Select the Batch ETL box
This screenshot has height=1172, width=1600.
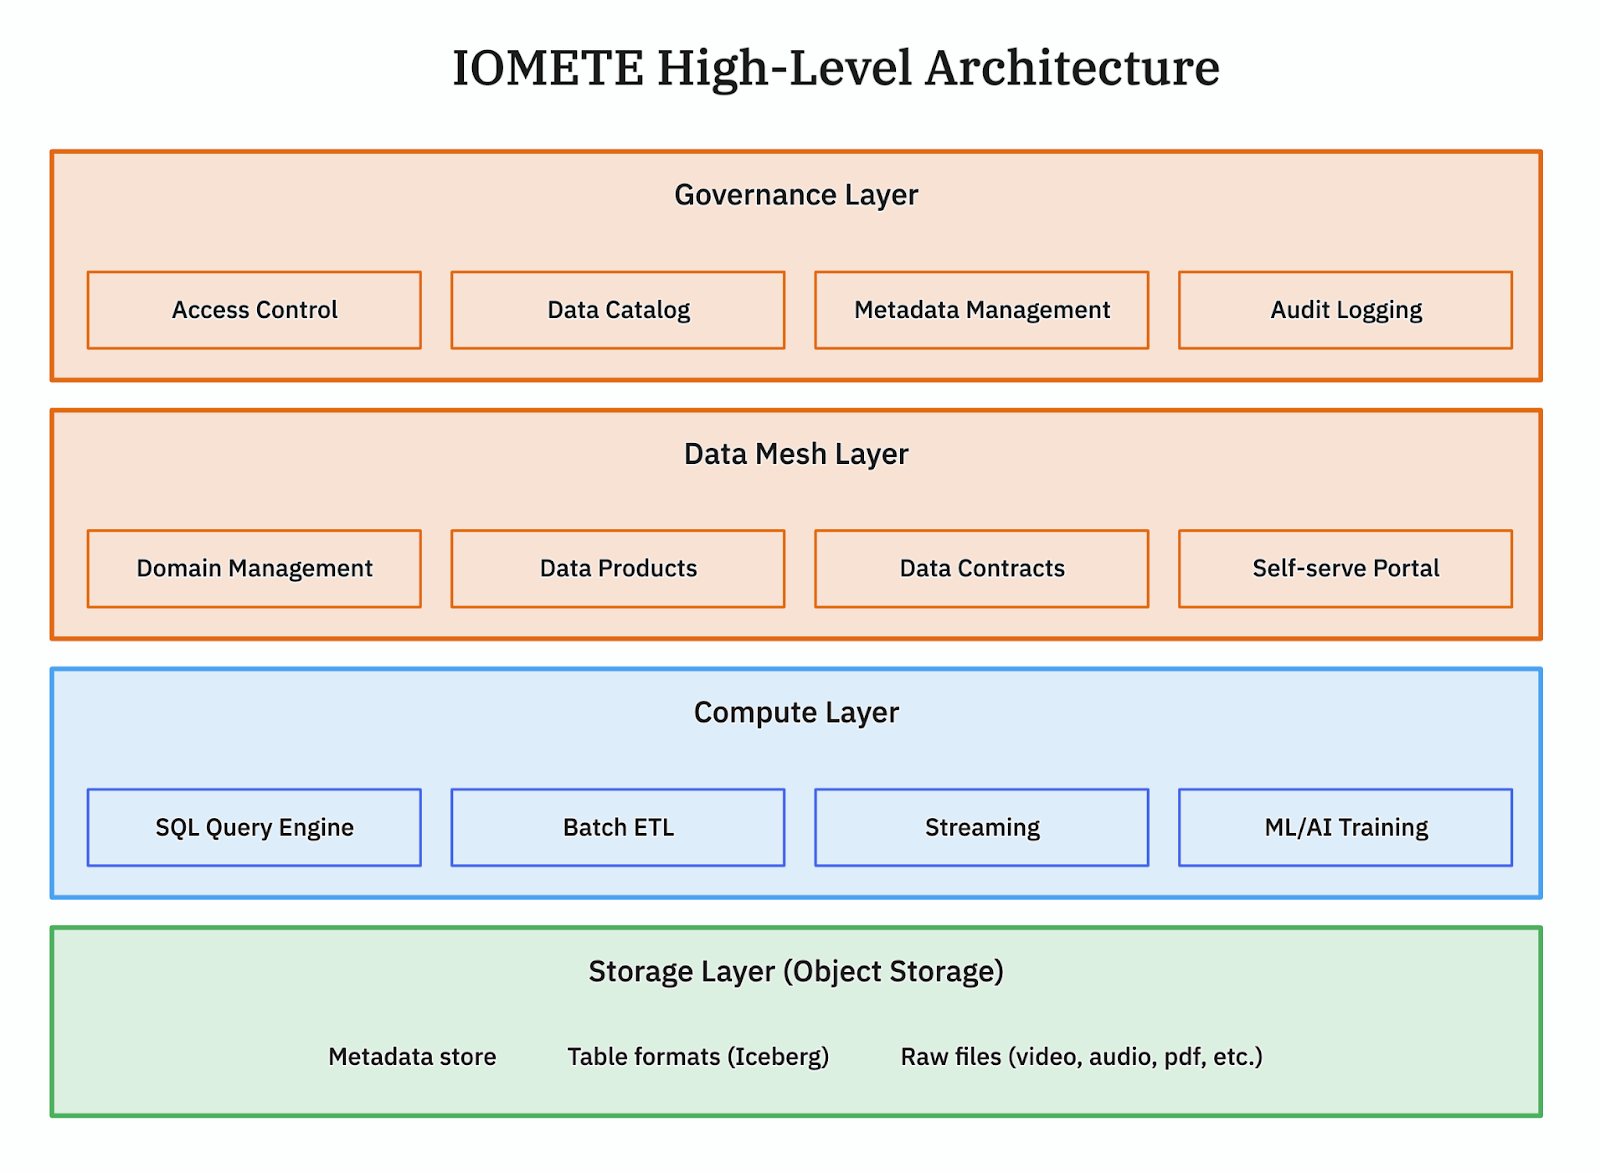point(618,828)
